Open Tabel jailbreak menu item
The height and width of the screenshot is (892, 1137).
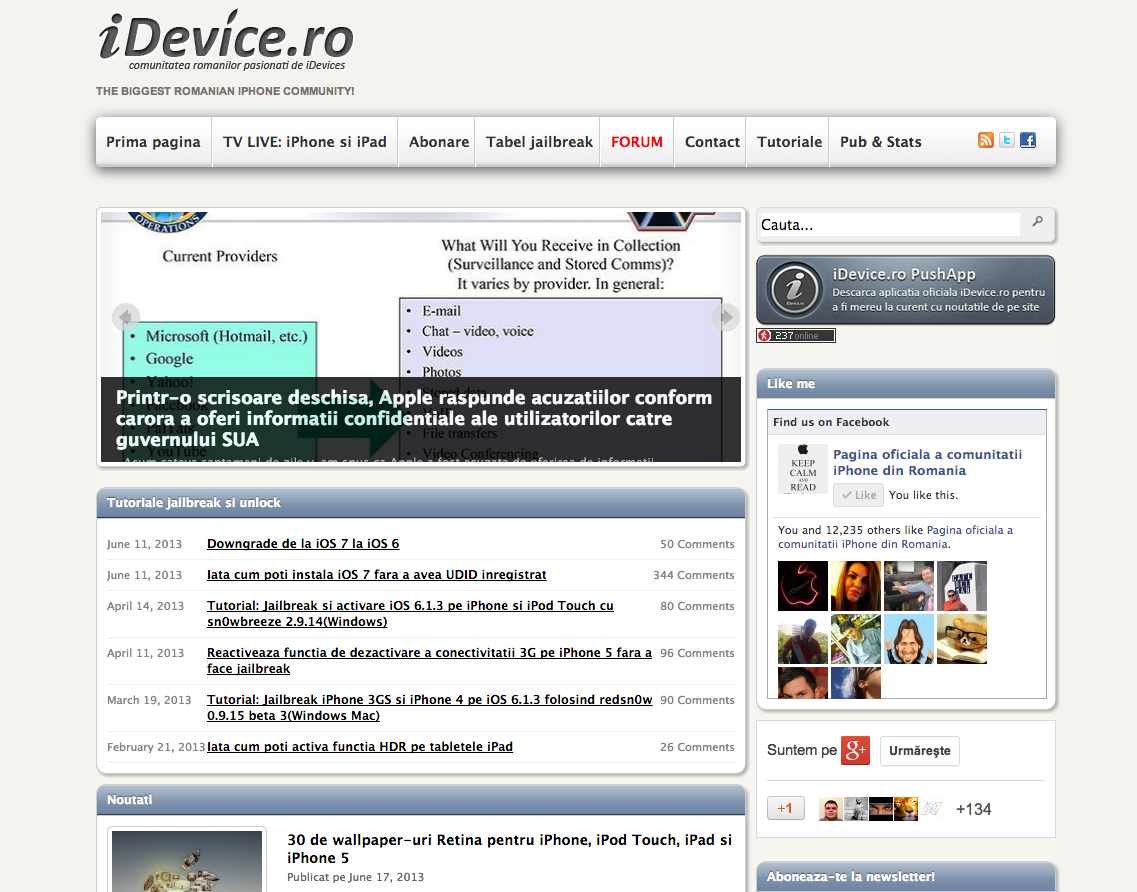(x=539, y=142)
